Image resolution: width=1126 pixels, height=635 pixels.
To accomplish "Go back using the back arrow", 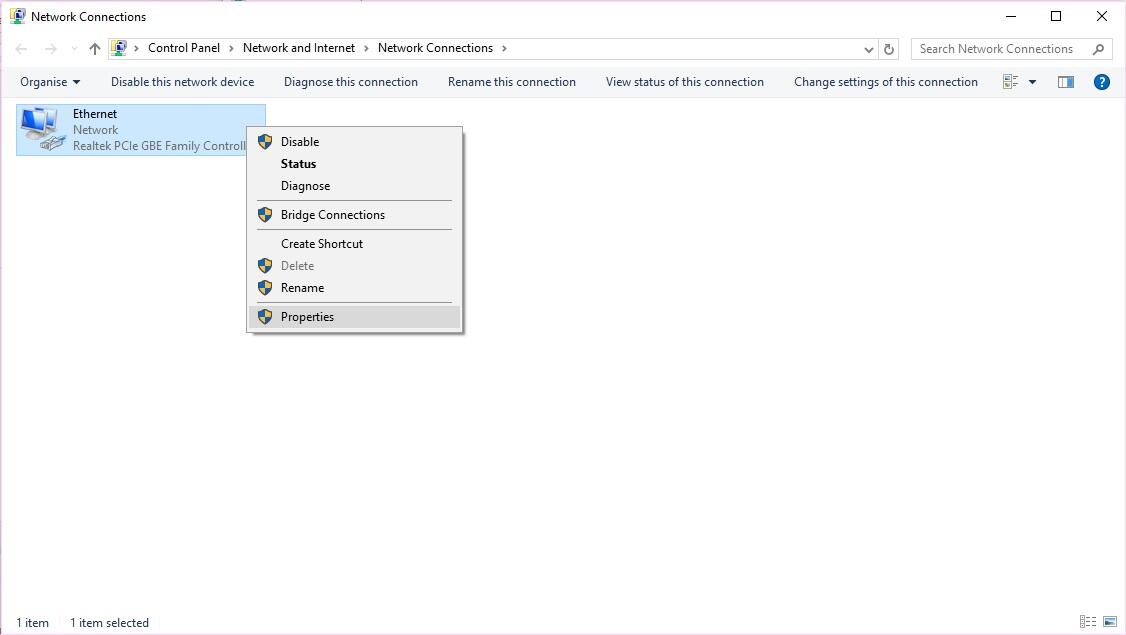I will 22,49.
